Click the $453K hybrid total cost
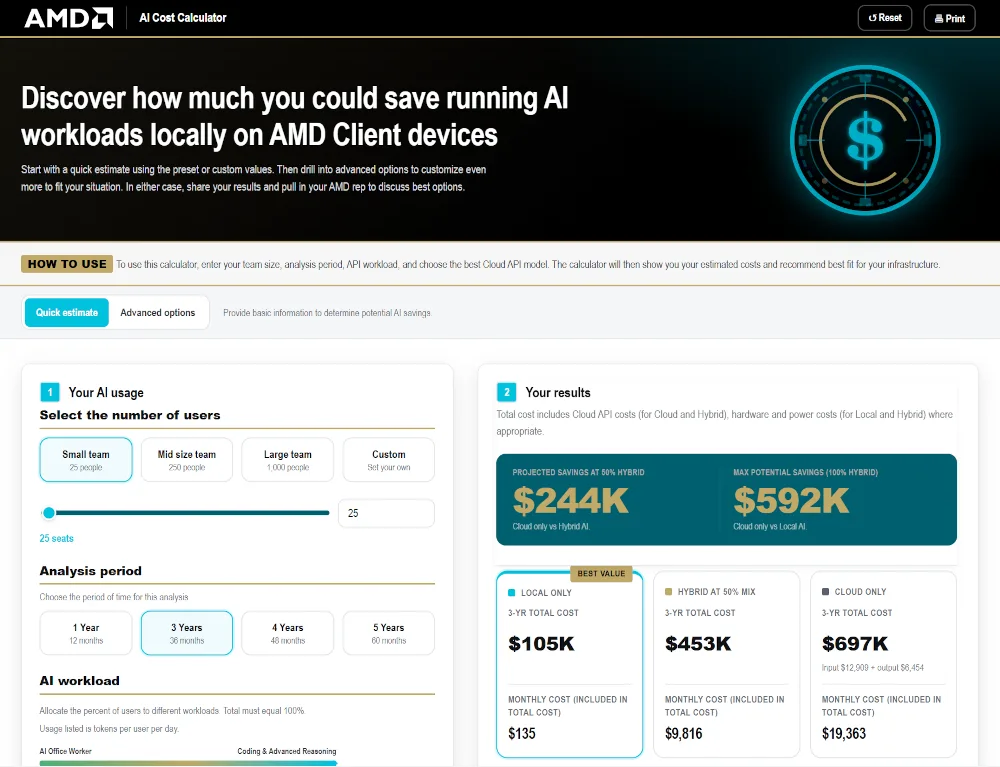Viewport: 1000px width, 767px height. click(x=698, y=643)
